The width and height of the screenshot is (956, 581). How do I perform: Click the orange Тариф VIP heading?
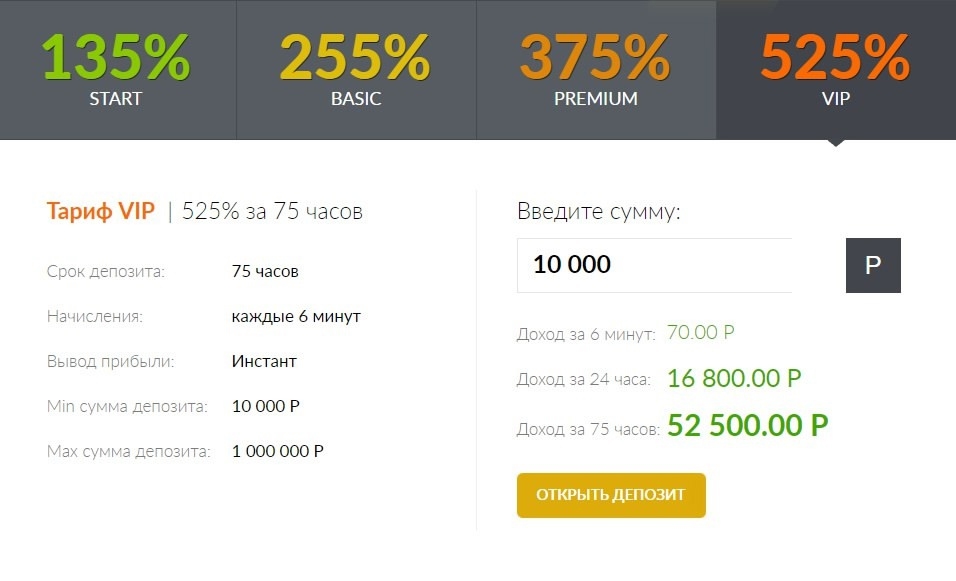101,212
